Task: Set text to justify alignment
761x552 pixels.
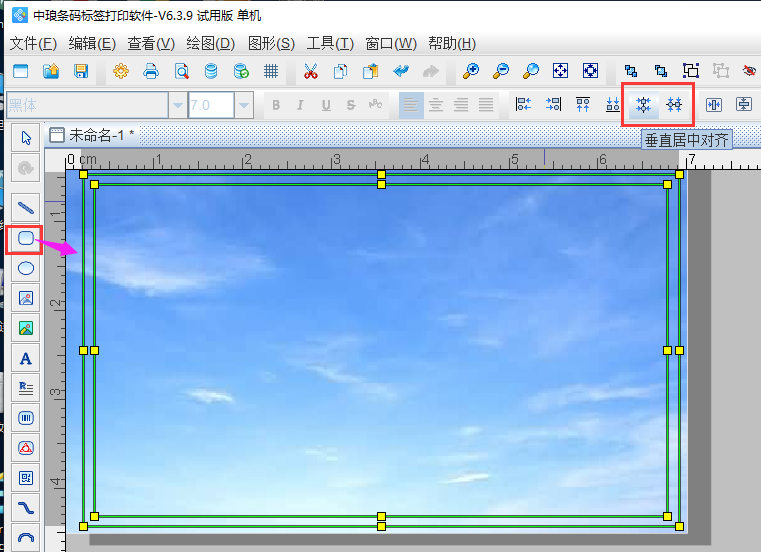Action: [486, 105]
